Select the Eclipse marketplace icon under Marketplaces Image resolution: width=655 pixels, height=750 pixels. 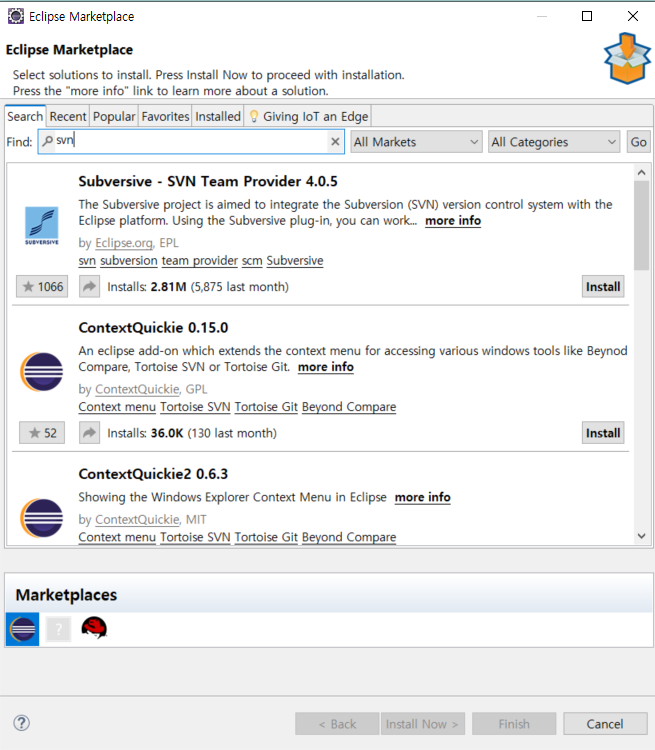click(22, 629)
